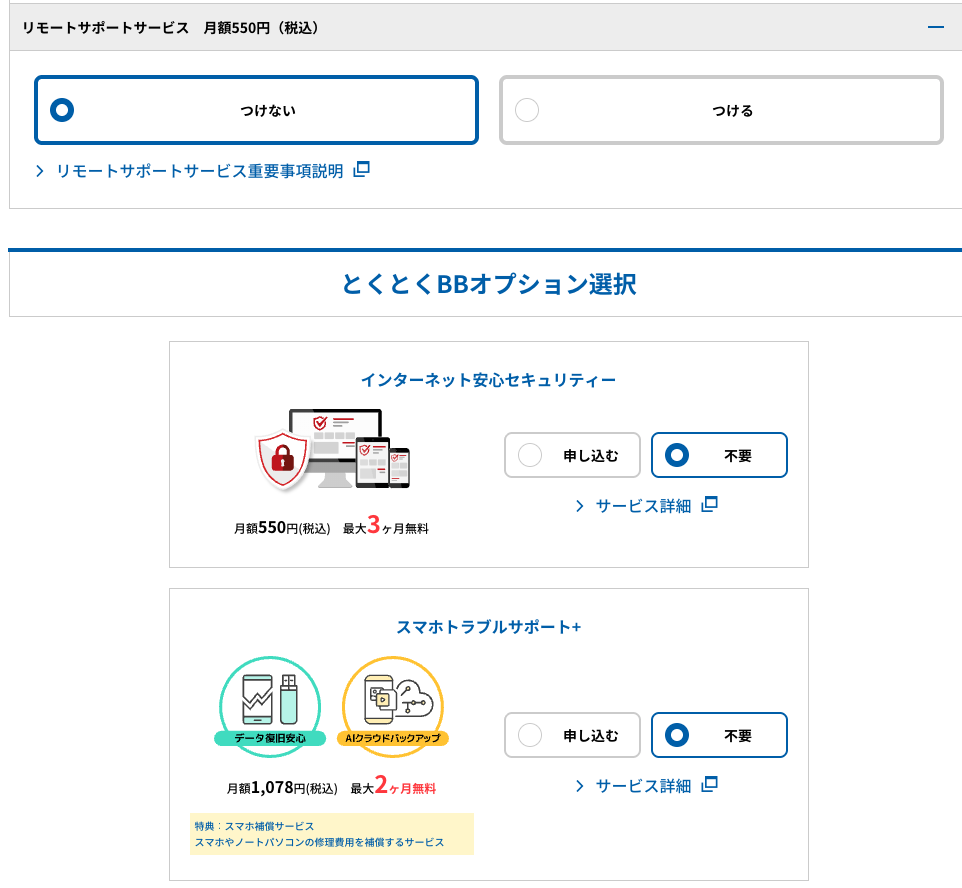The height and width of the screenshot is (888, 962).
Task: Click external link icon next to security サービス詳細
Action: pyautogui.click(x=709, y=504)
